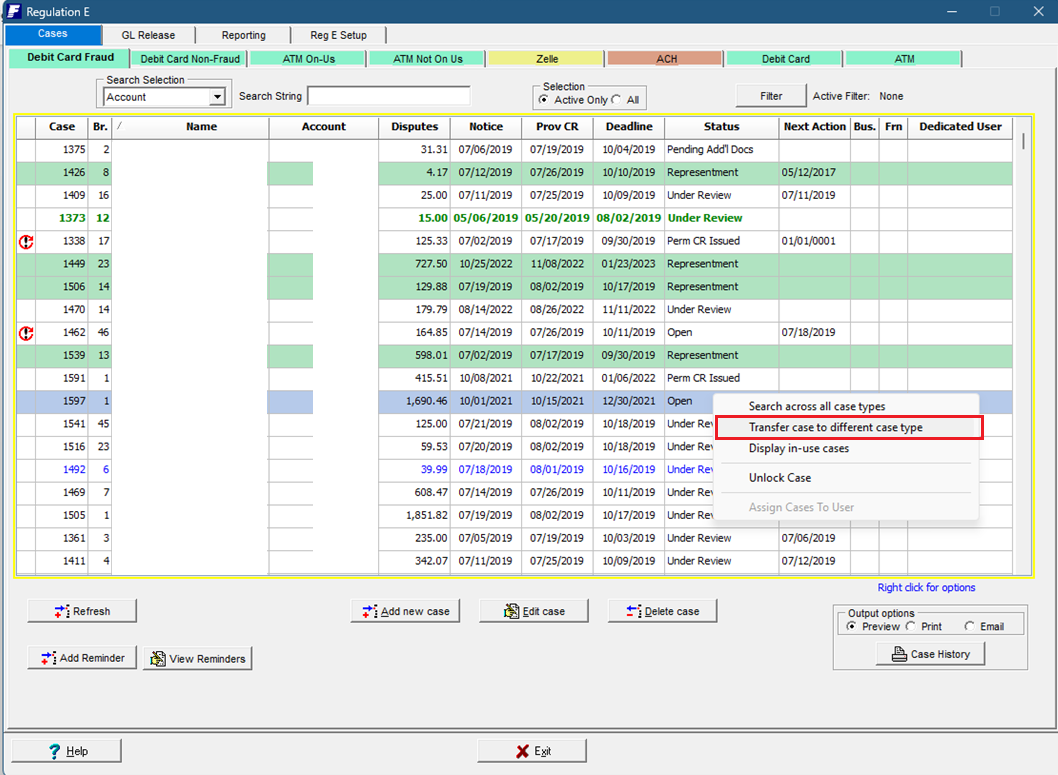Choose Transfer case to different case type
Image resolution: width=1058 pixels, height=775 pixels.
tap(835, 428)
